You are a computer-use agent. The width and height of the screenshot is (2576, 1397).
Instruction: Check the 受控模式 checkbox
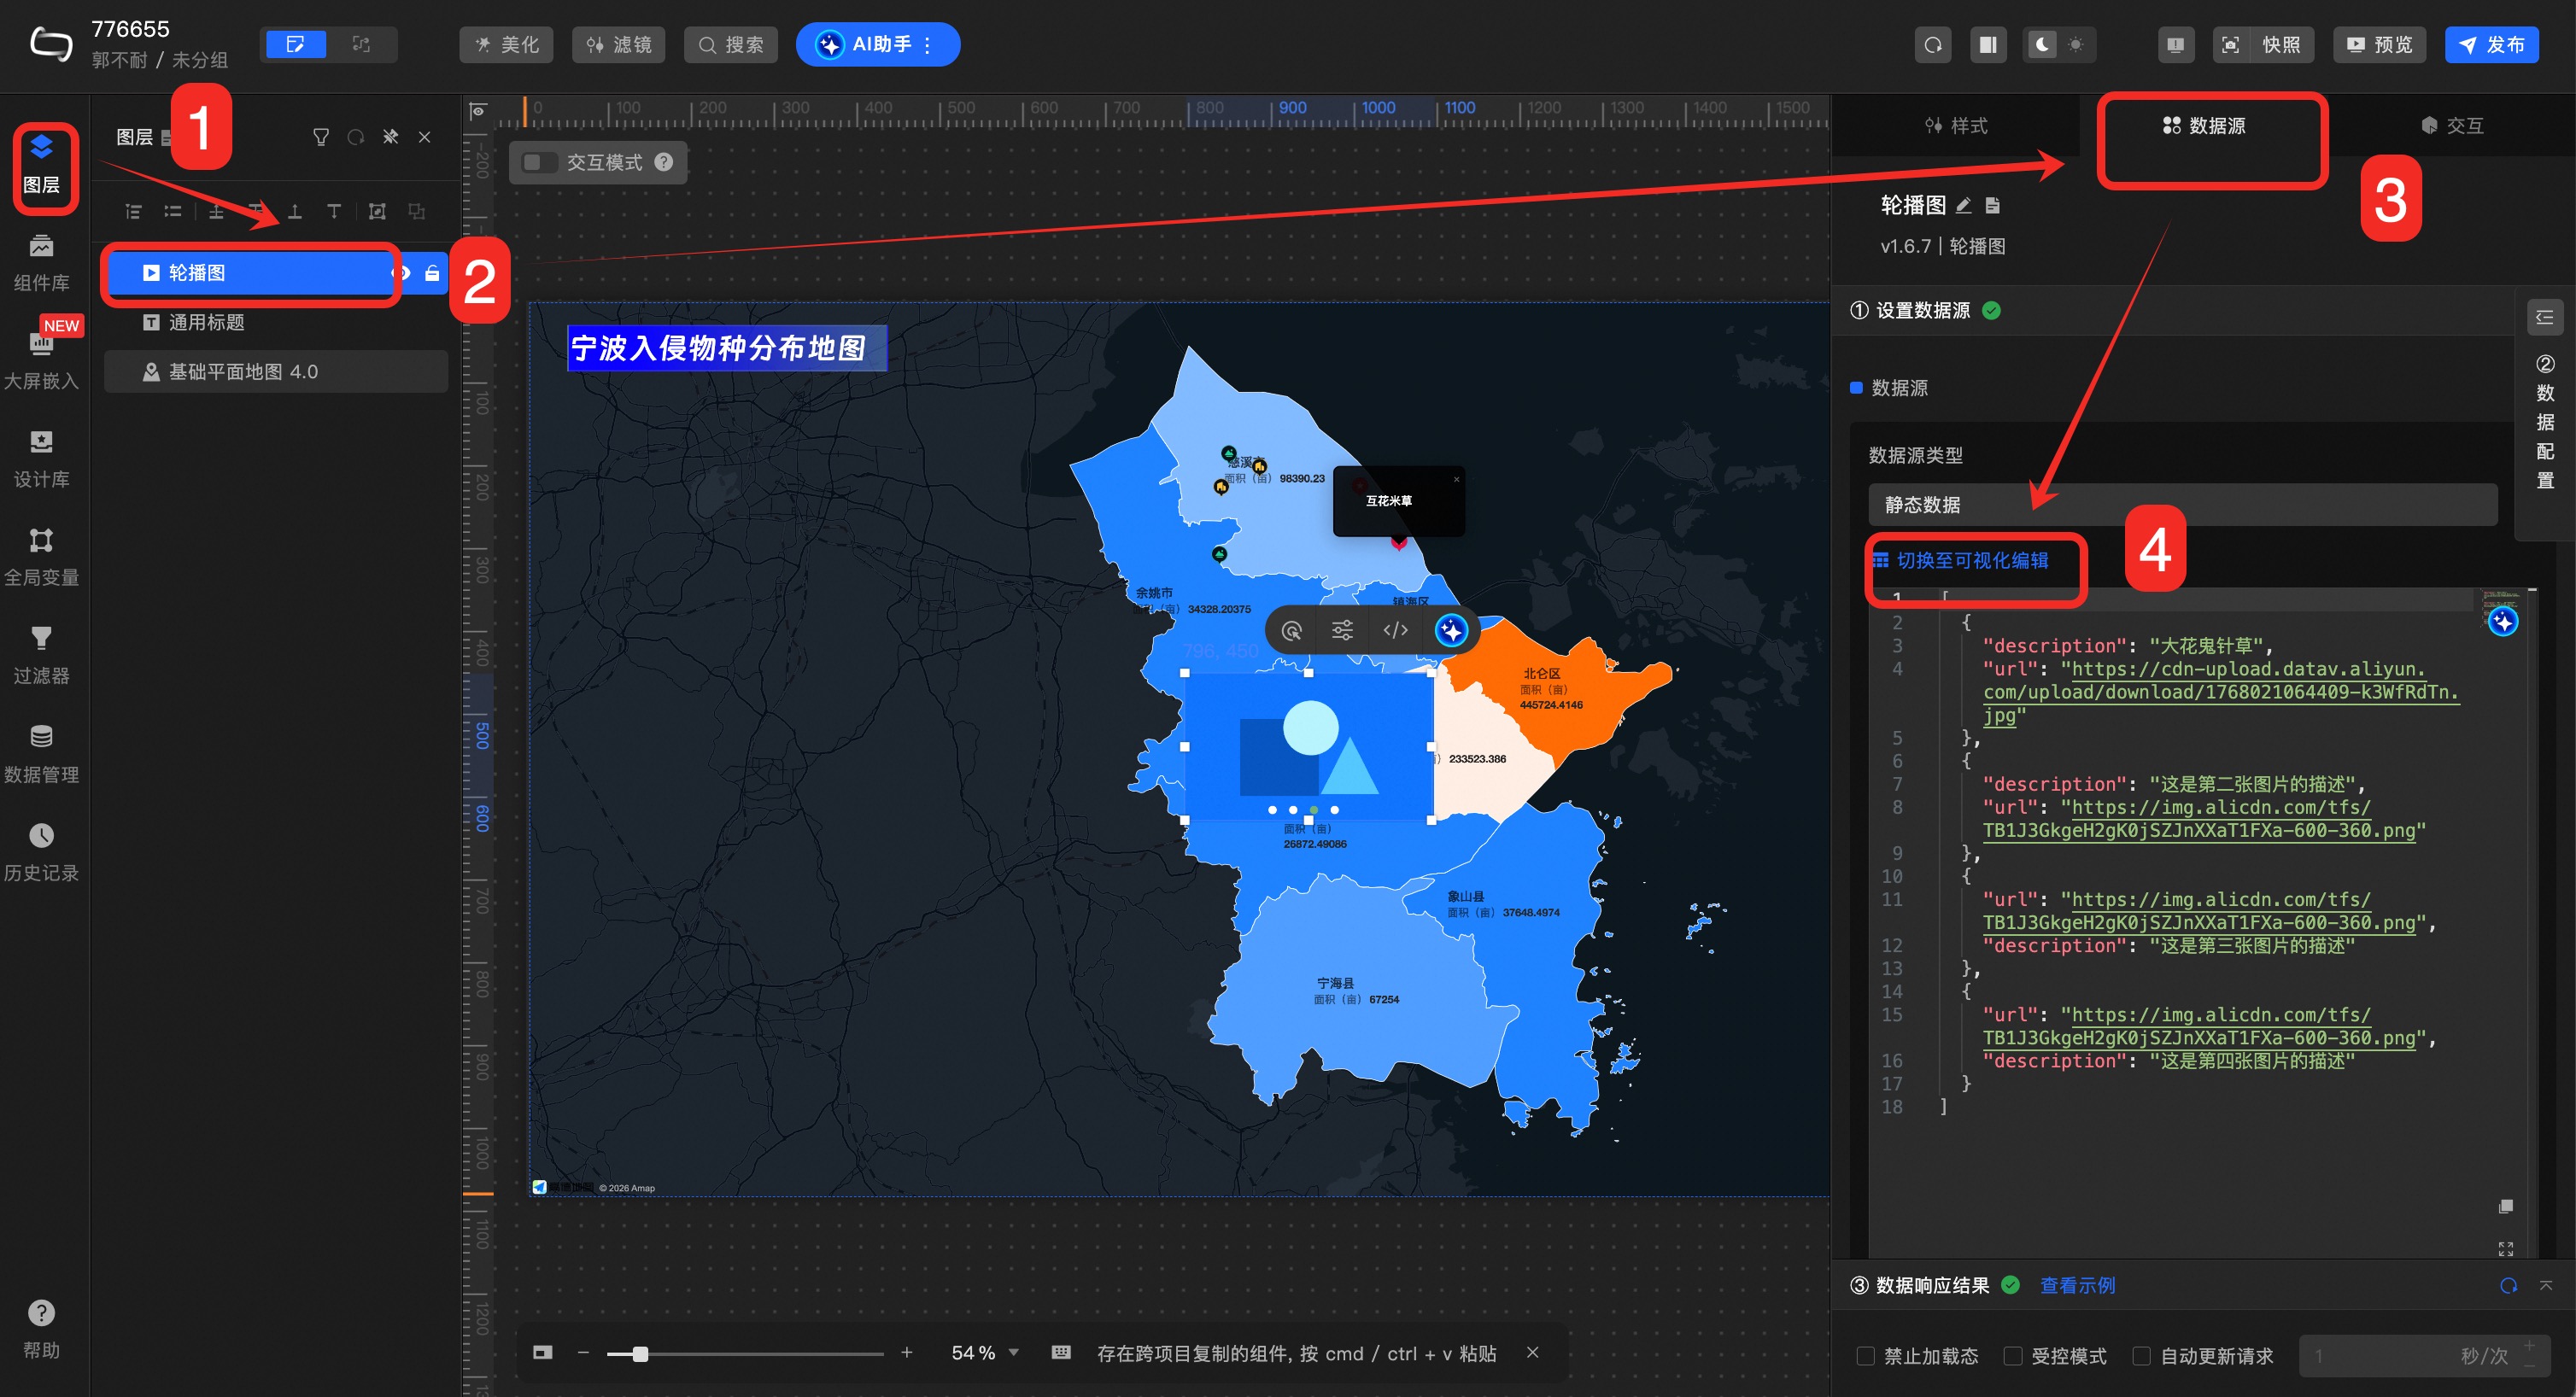pos(2013,1356)
